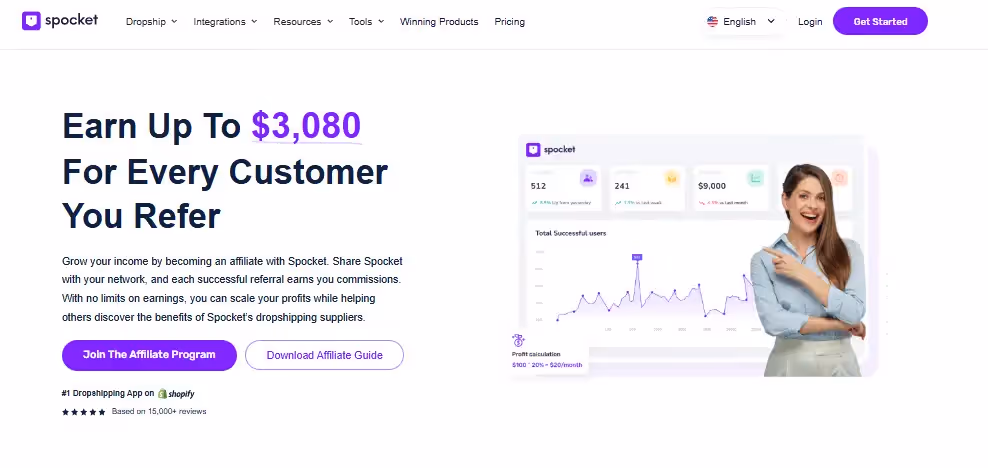988x468 pixels.
Task: Click the Spocket logo in header
Action: click(60, 21)
